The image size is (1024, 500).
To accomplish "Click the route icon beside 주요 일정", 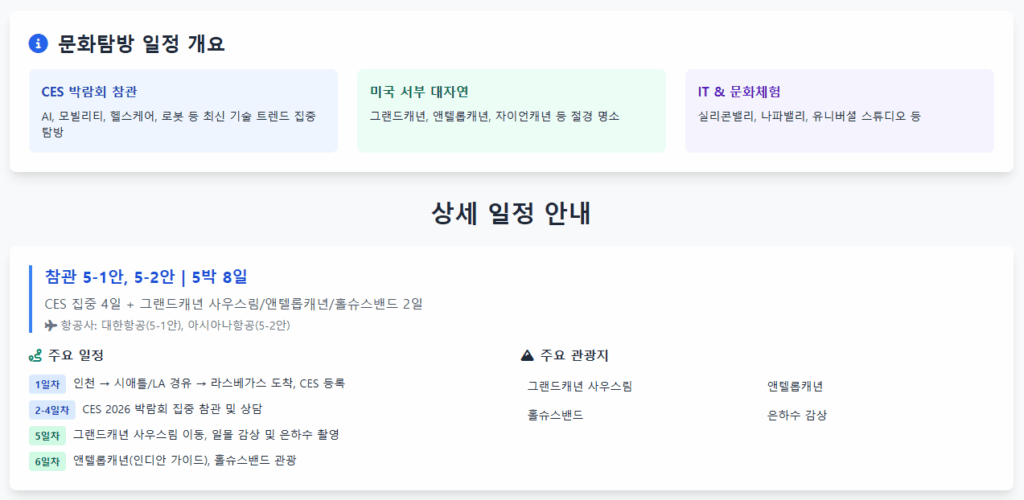I will (x=35, y=356).
